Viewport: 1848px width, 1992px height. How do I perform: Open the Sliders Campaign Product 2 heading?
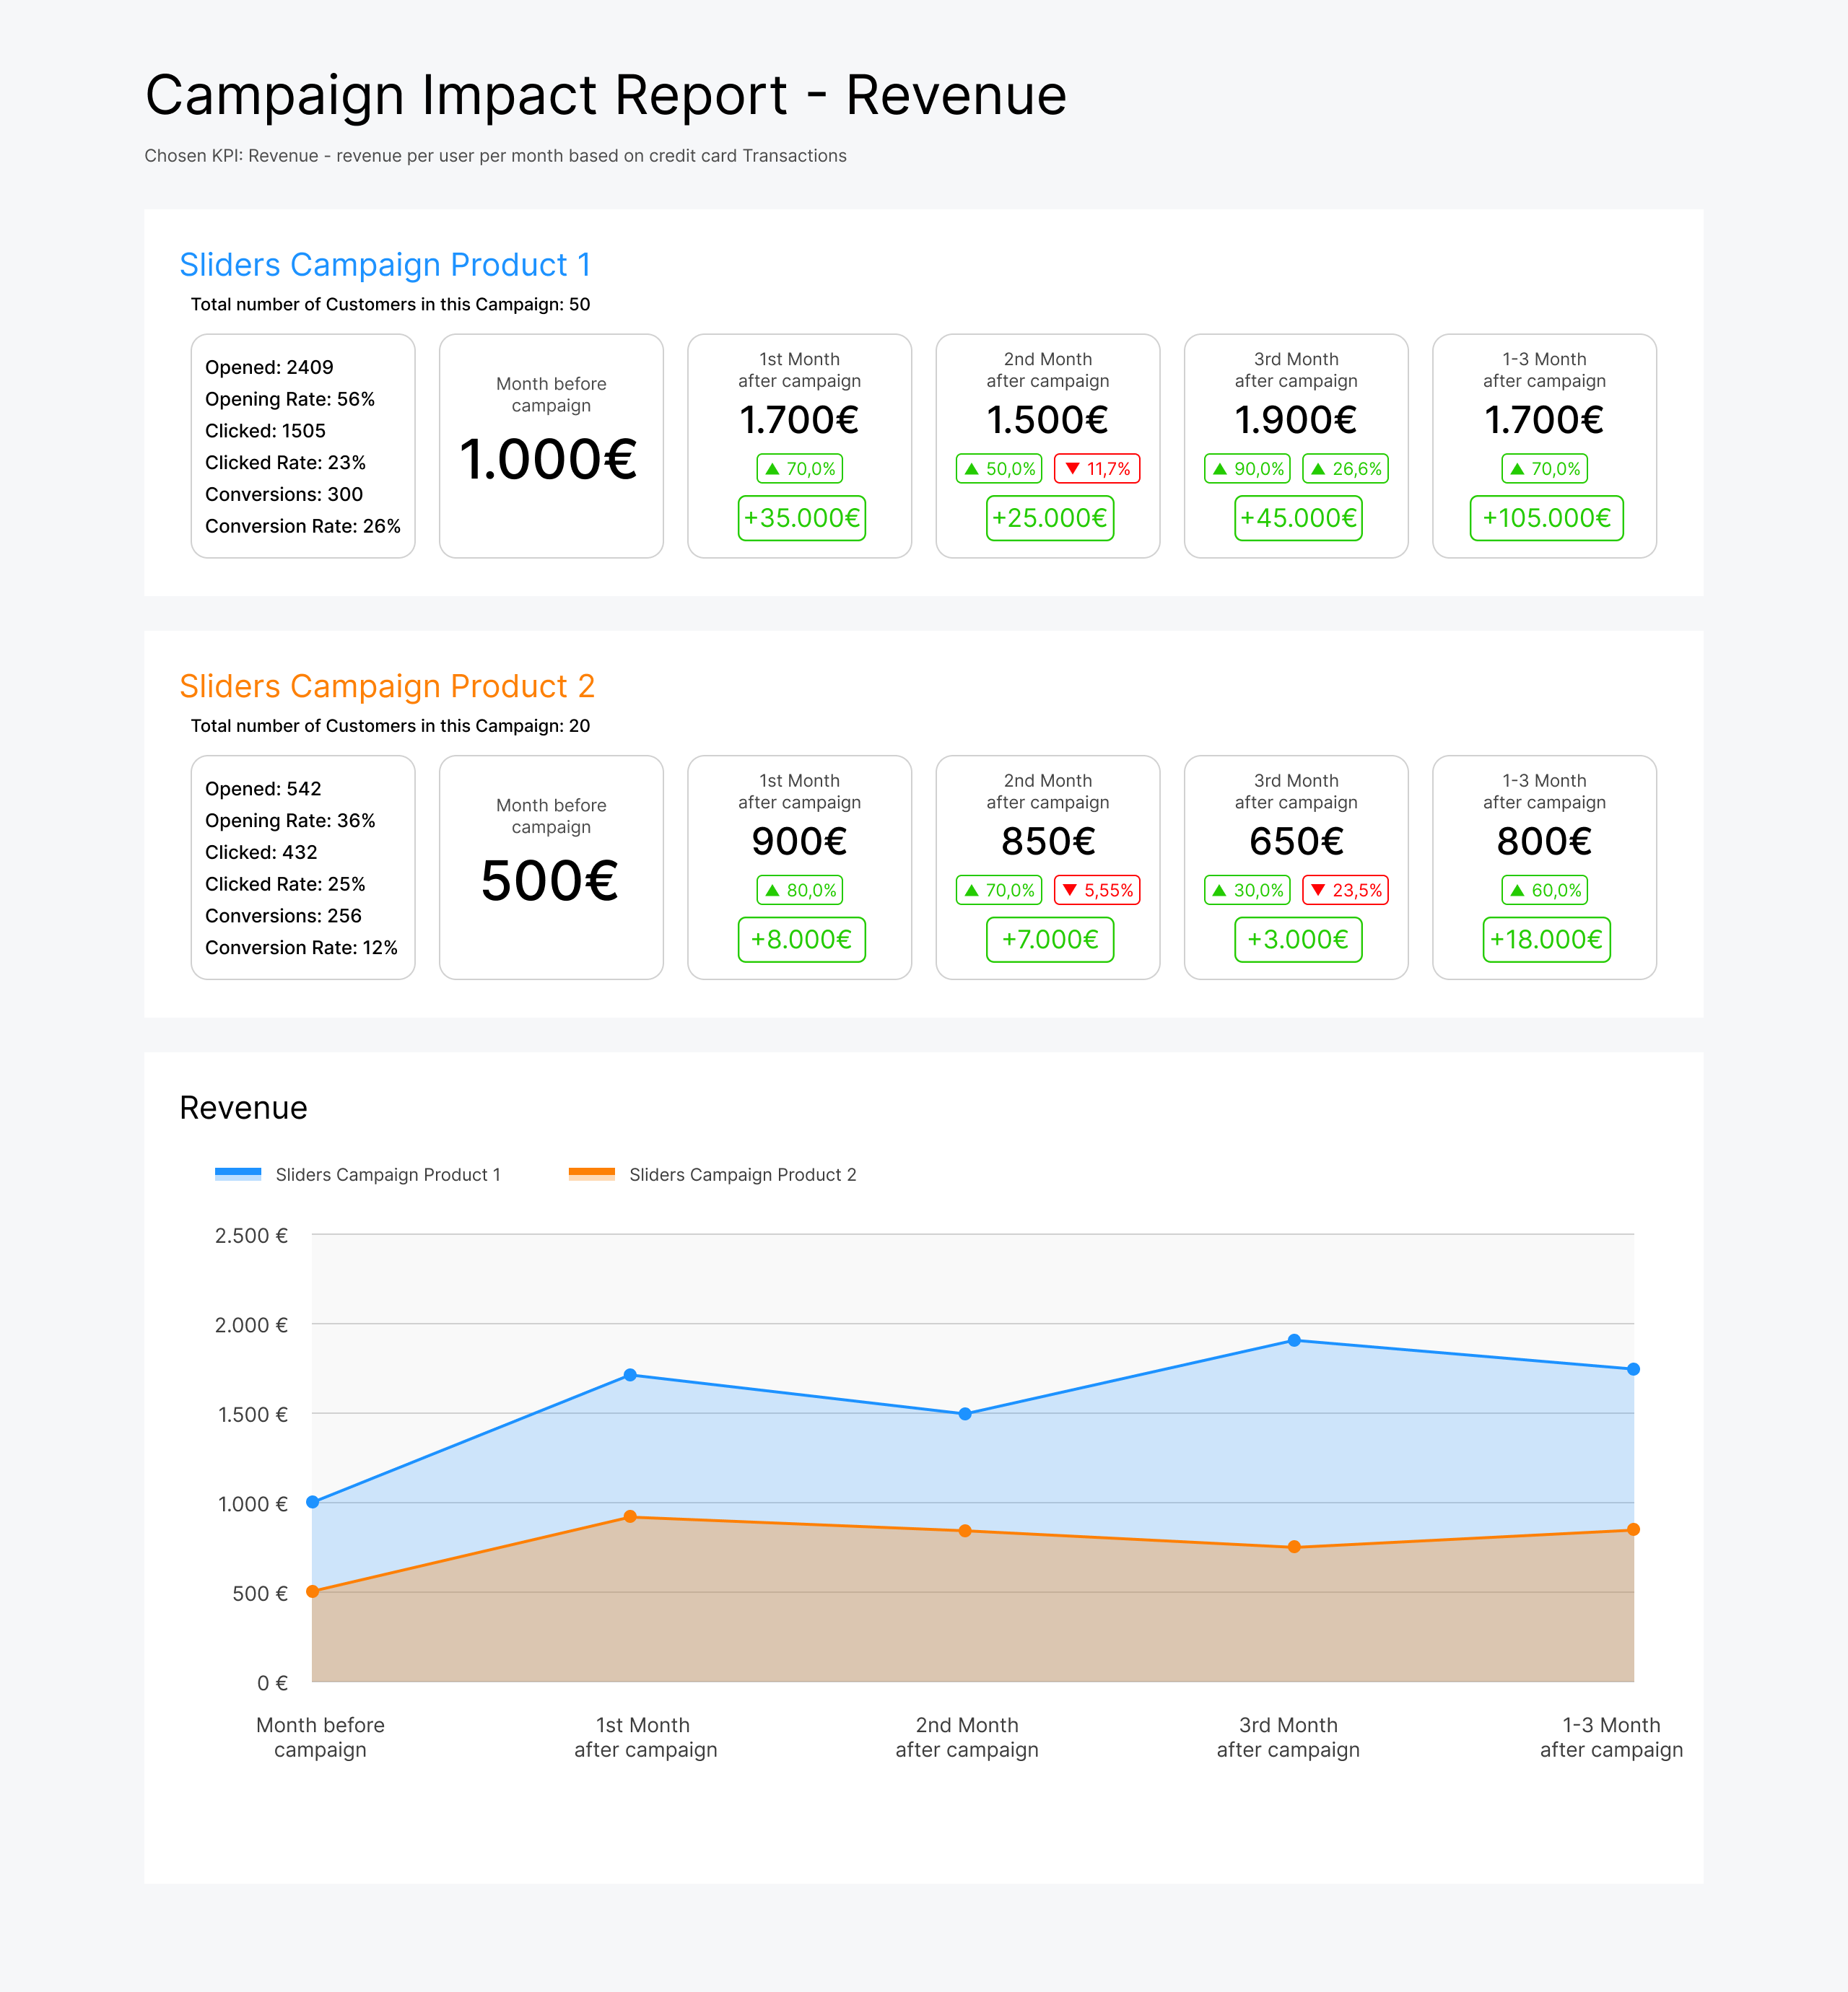pyautogui.click(x=387, y=686)
